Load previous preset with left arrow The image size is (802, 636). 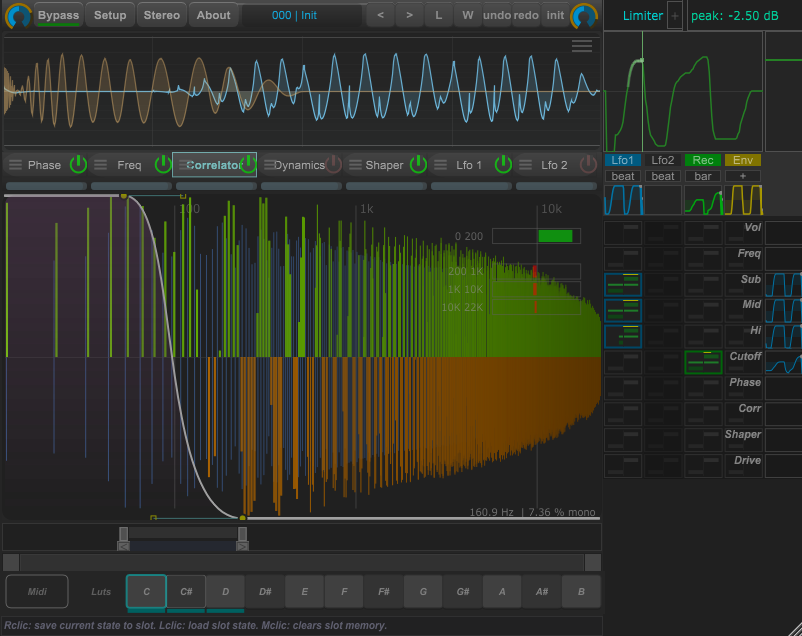click(x=380, y=15)
